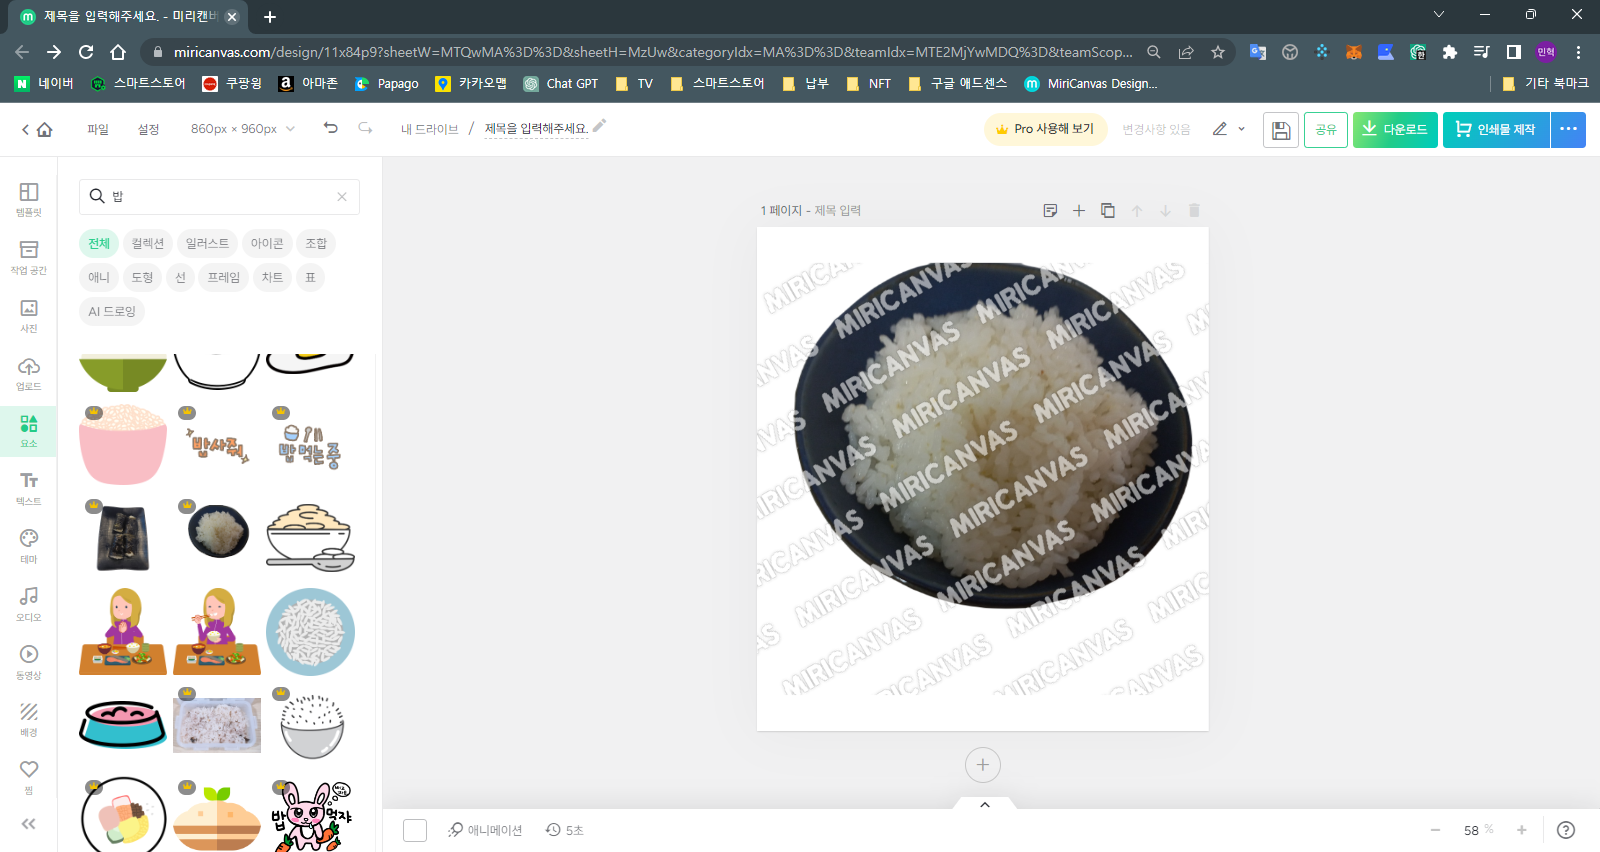The height and width of the screenshot is (852, 1600).
Task: Expand the pen drawing tool dropdown
Action: (1242, 129)
